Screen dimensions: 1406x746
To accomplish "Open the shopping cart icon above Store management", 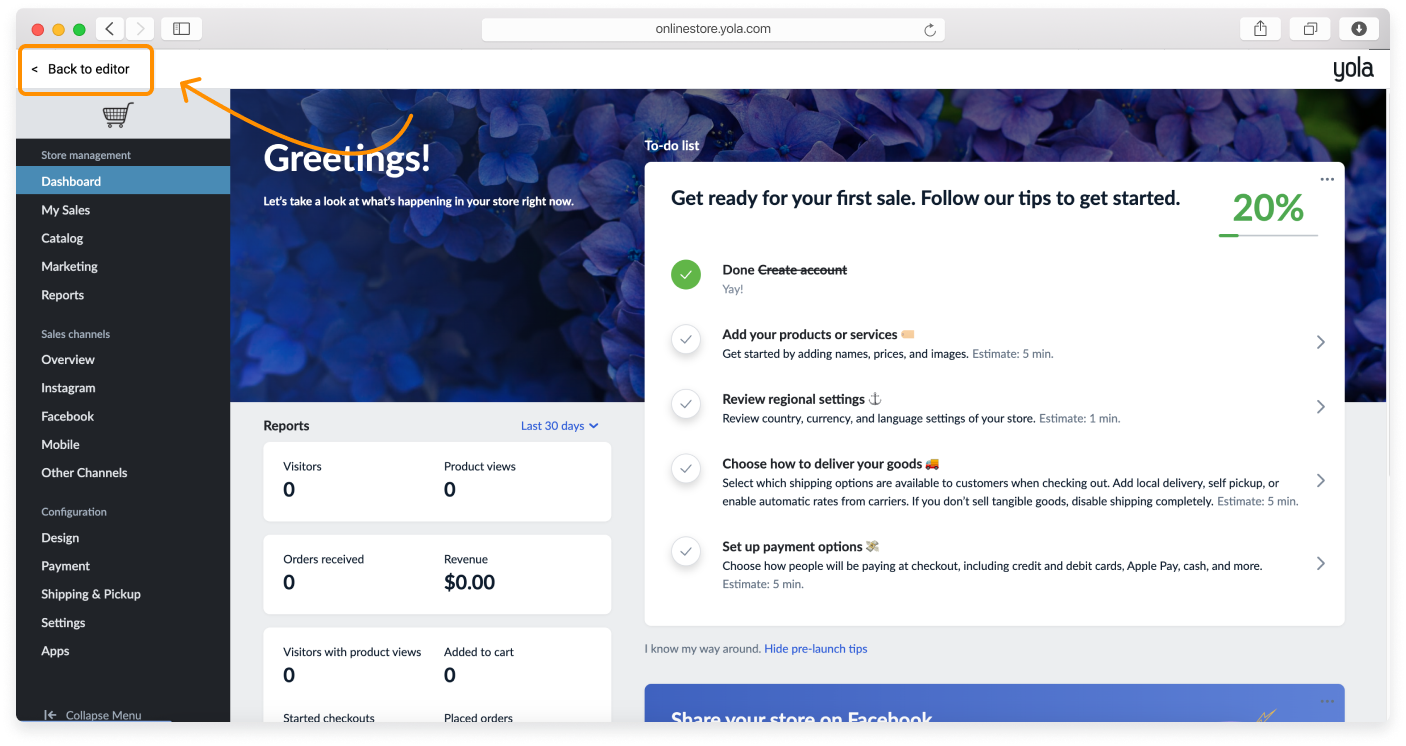I will [117, 114].
